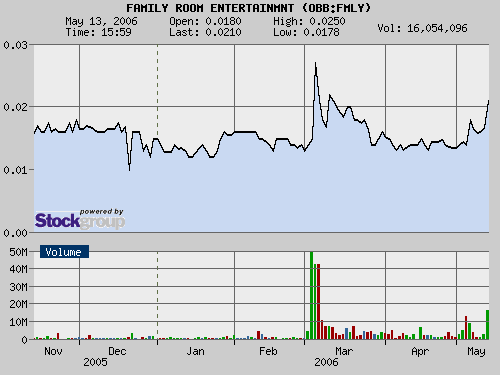
Task: Click the 0.01 price axis label
Action: click(x=15, y=170)
